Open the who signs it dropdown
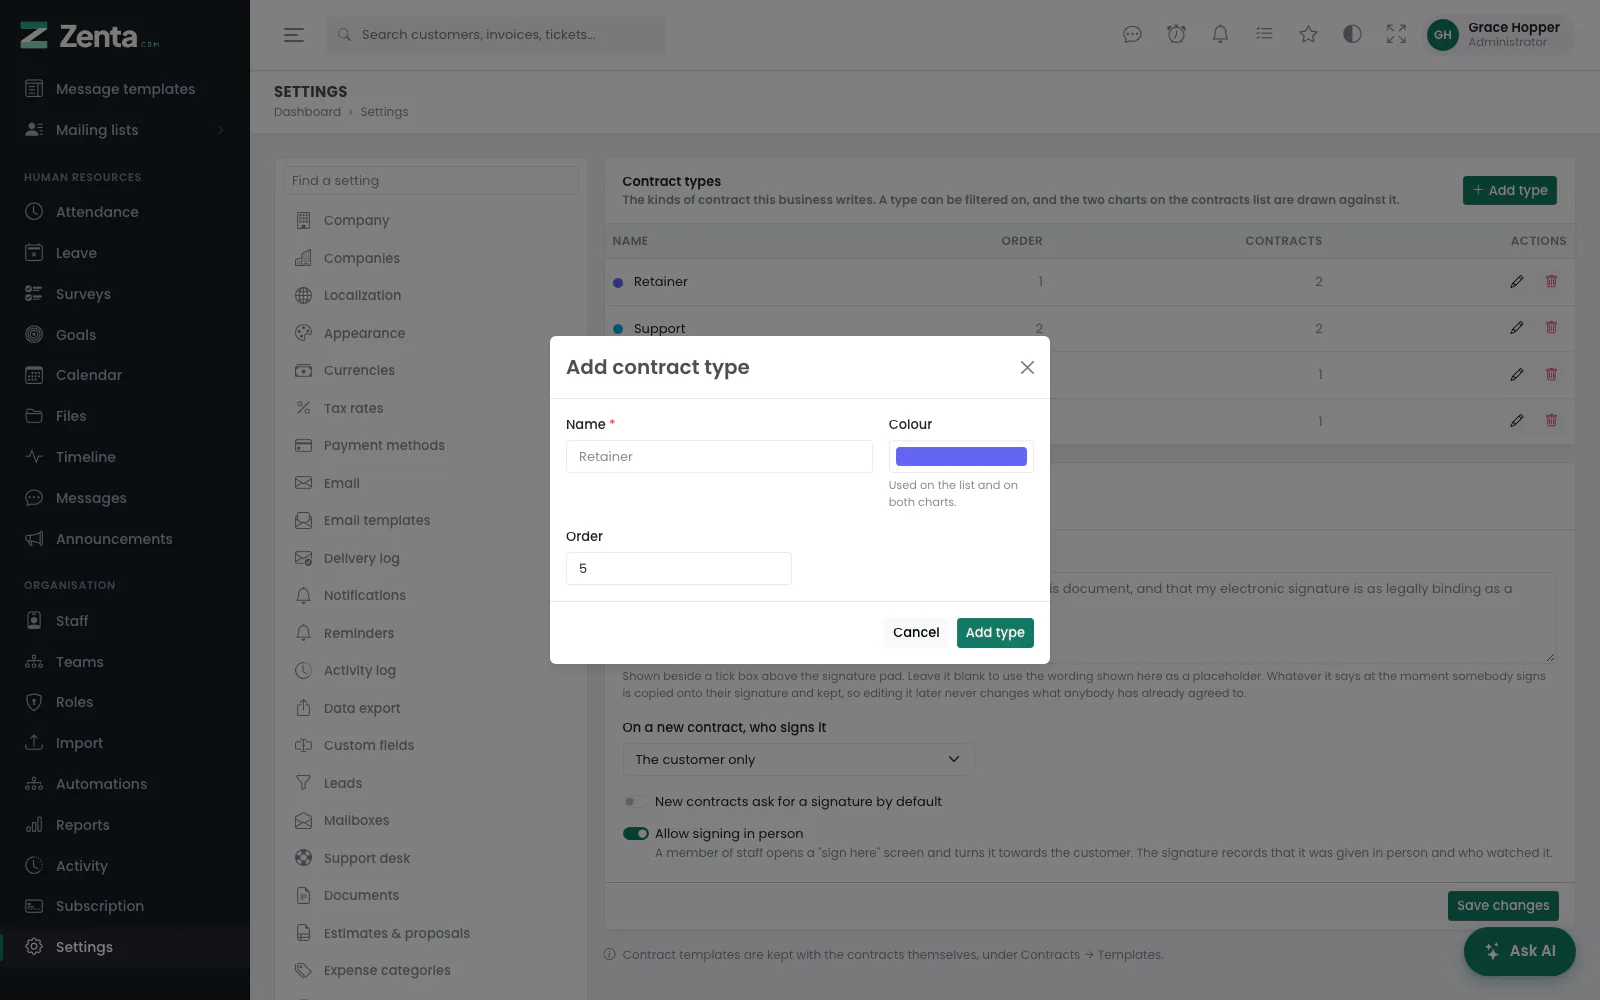 click(x=798, y=760)
